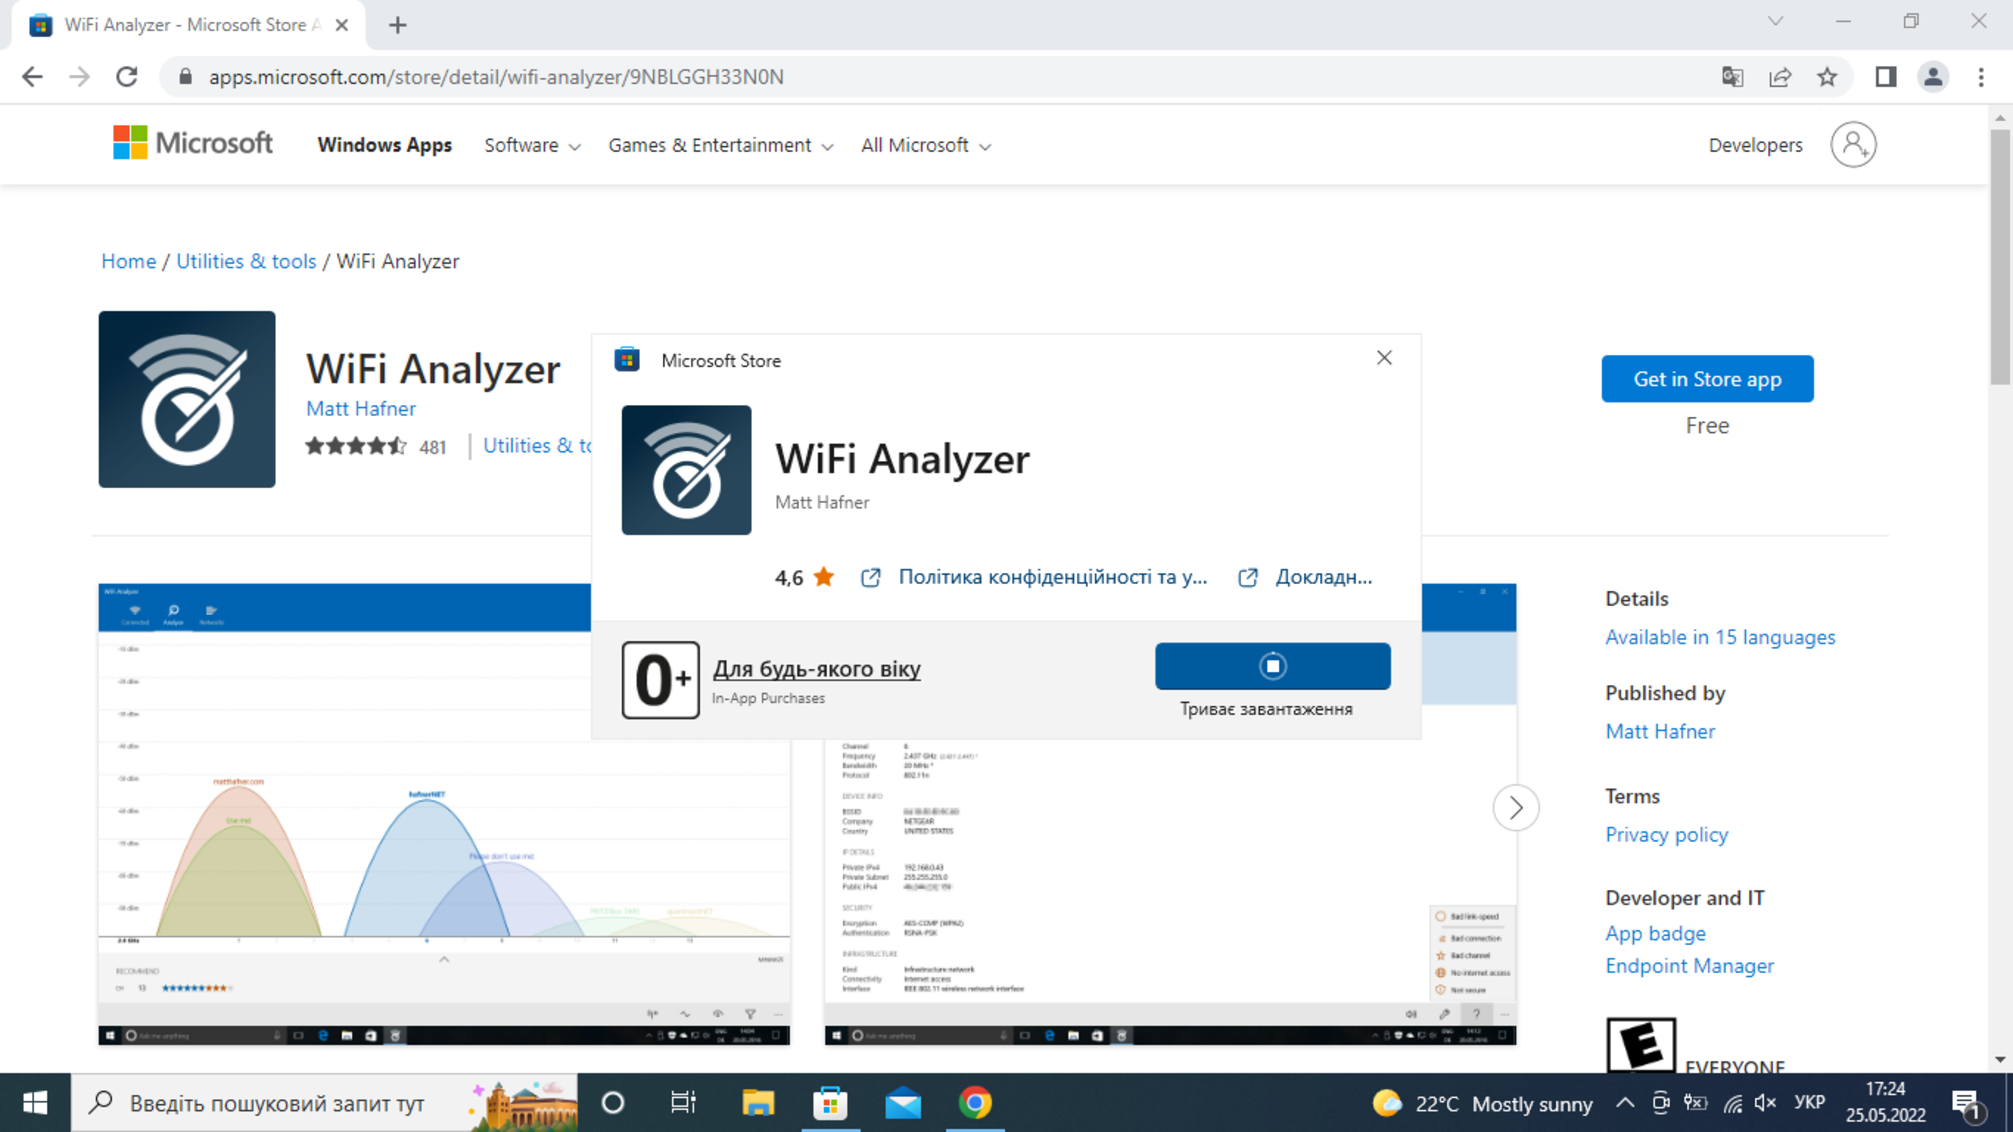Viewport: 2013px width, 1132px height.
Task: Go to Utilities & tools breadcrumb
Action: 246,261
